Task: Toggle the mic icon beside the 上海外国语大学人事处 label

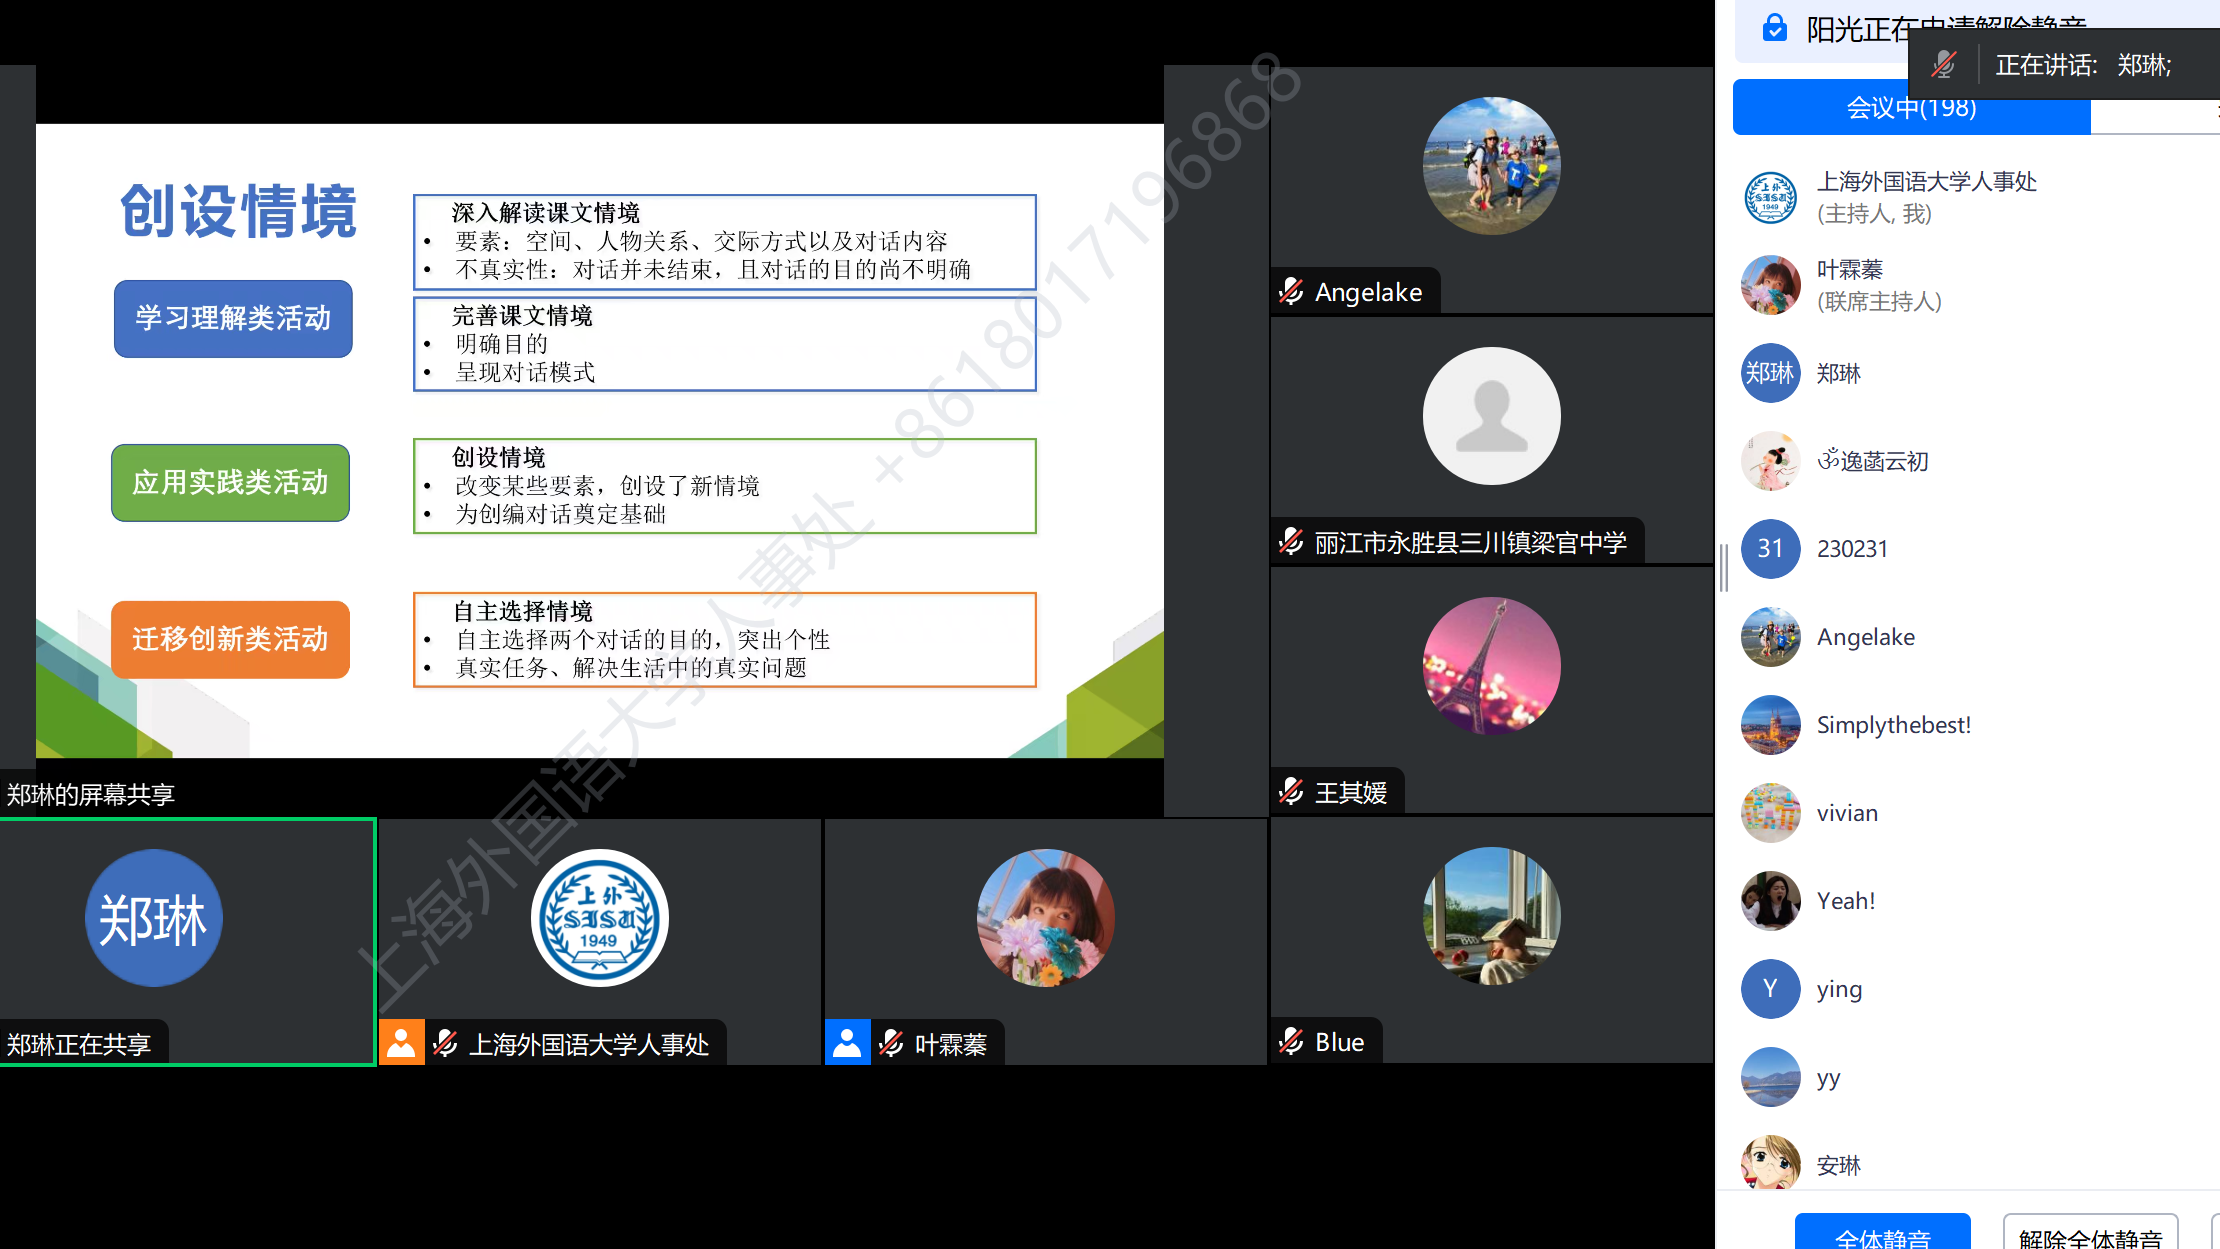Action: pos(445,1043)
